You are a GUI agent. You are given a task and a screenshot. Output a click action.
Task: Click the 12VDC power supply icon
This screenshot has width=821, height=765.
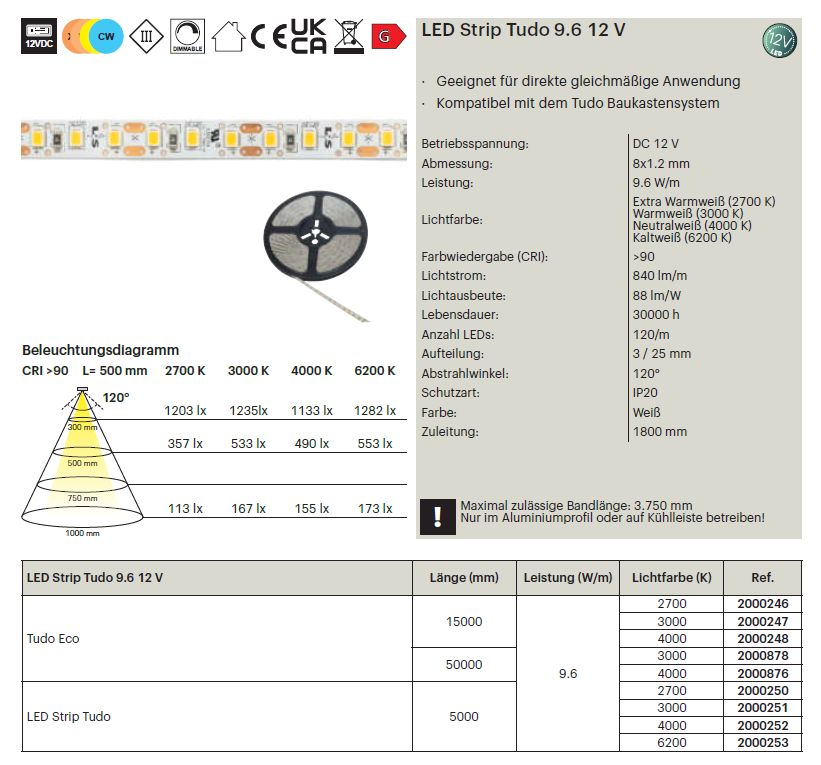coord(38,38)
